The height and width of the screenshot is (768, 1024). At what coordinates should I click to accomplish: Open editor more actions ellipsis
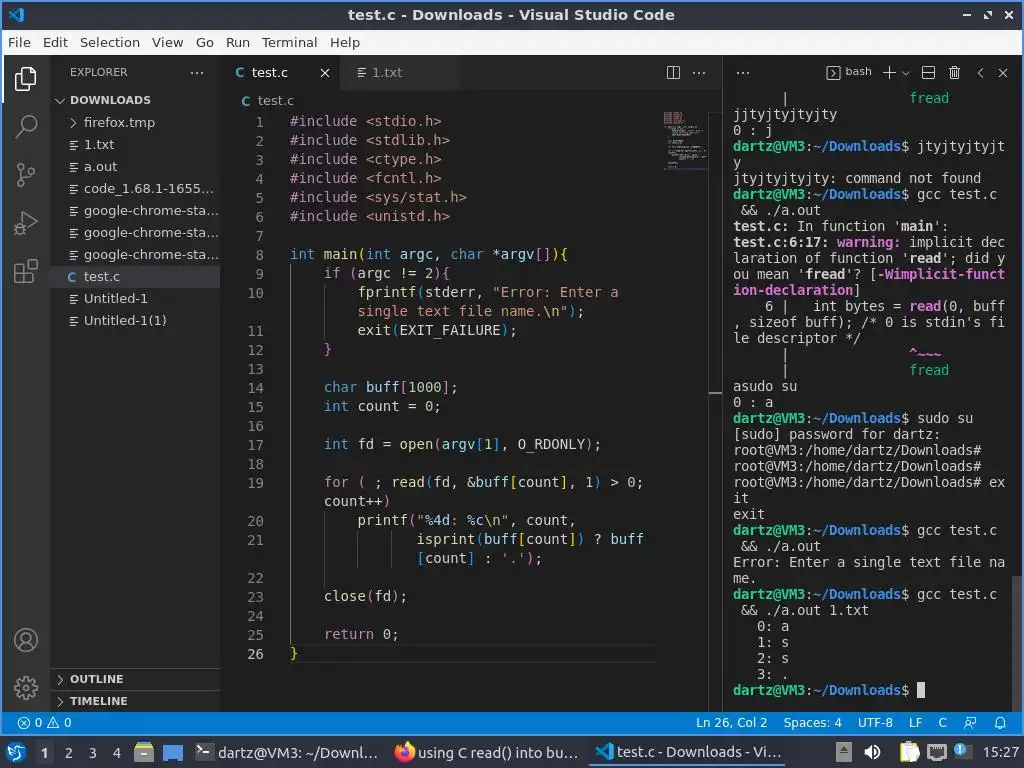coord(699,72)
